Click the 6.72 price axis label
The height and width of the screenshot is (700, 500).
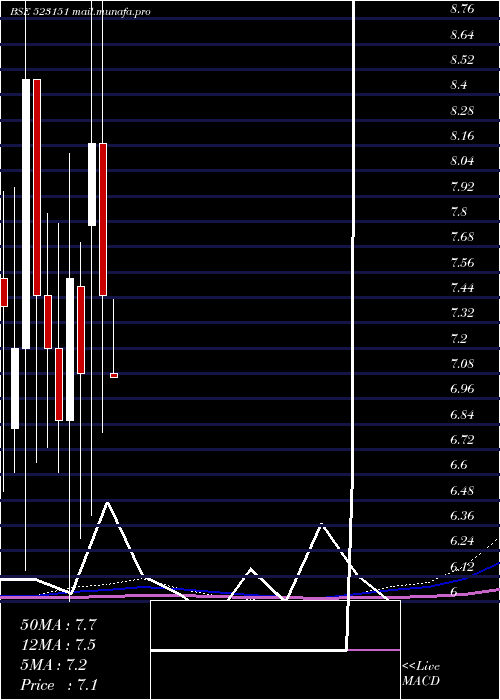point(462,440)
